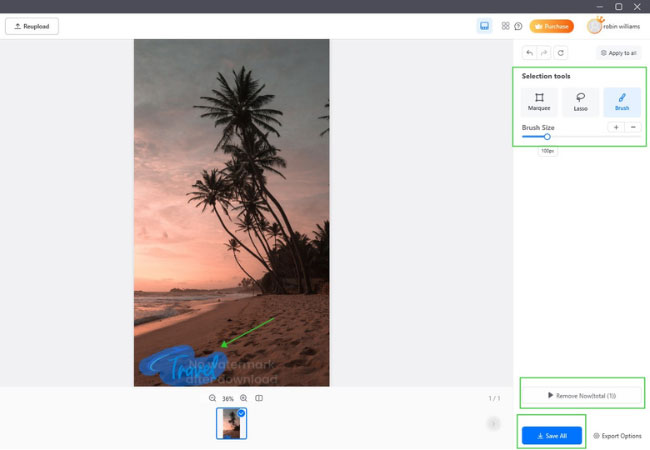
Task: Decrease brush size with minus button
Action: [x=633, y=127]
